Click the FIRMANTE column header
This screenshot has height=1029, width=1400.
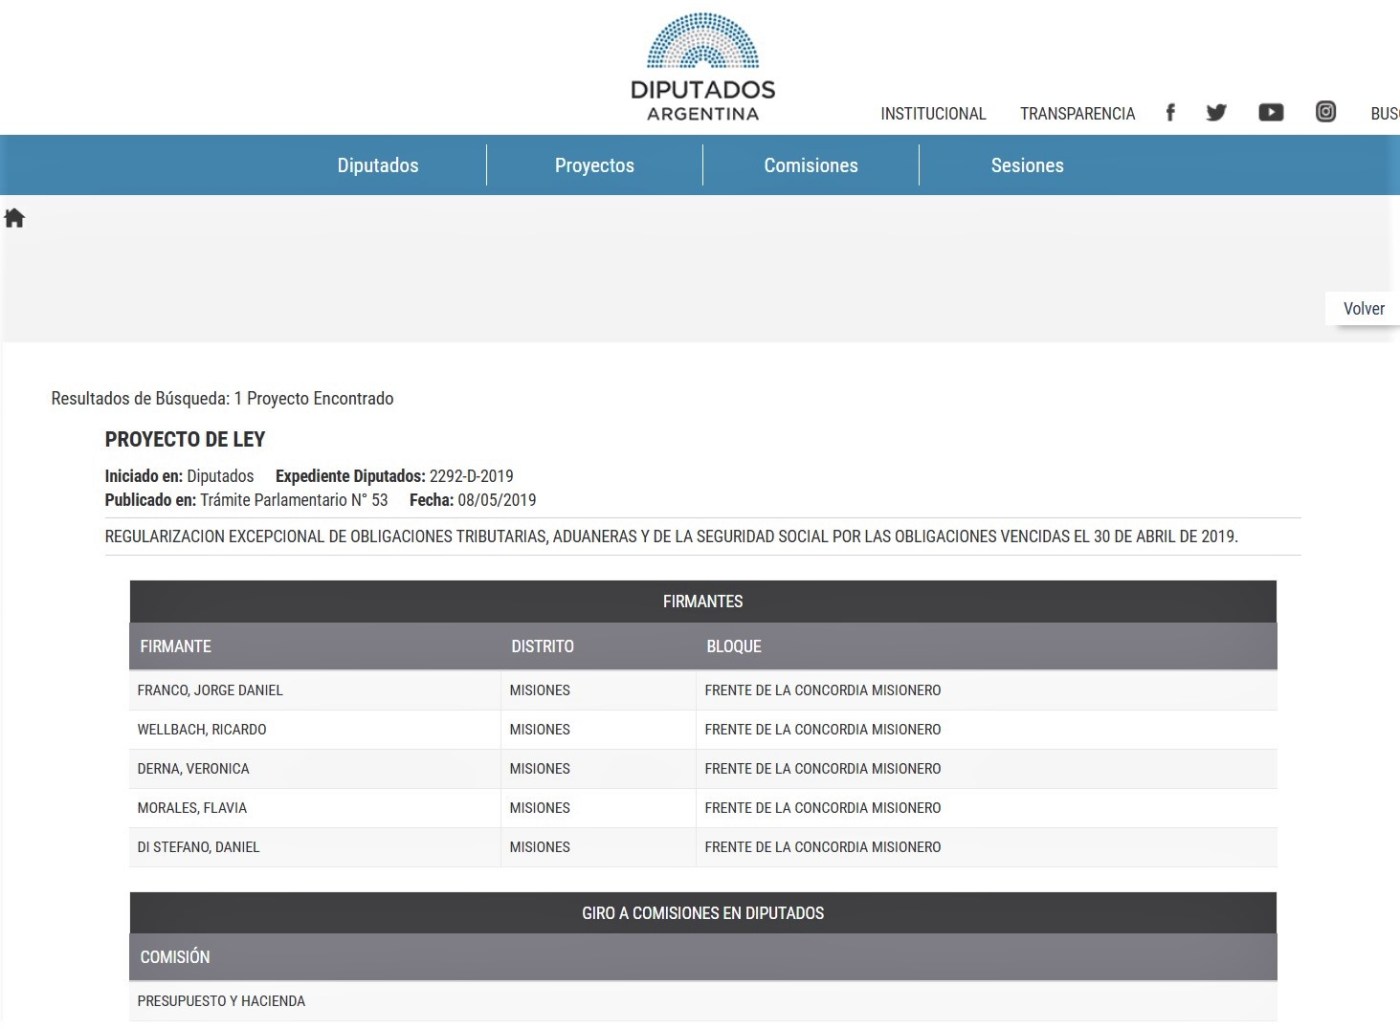coord(176,646)
